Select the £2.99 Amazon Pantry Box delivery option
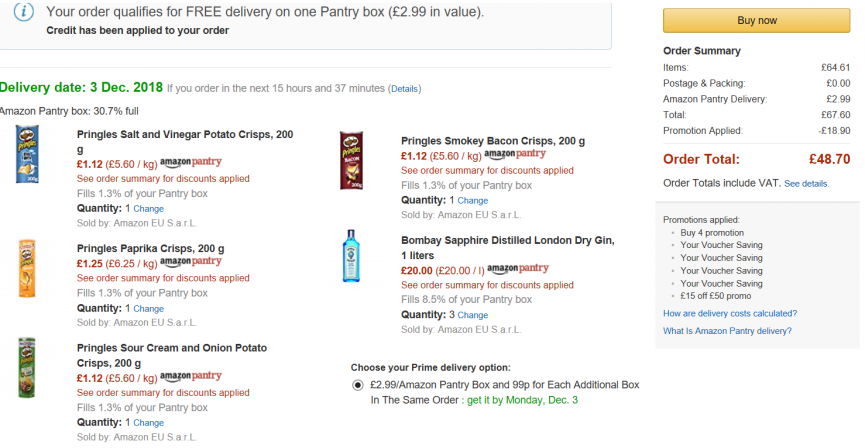Image resolution: width=865 pixels, height=448 pixels. coord(358,385)
